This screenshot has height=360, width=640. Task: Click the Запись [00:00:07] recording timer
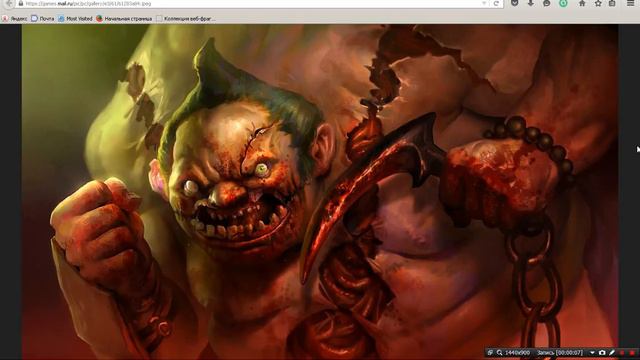tap(560, 352)
